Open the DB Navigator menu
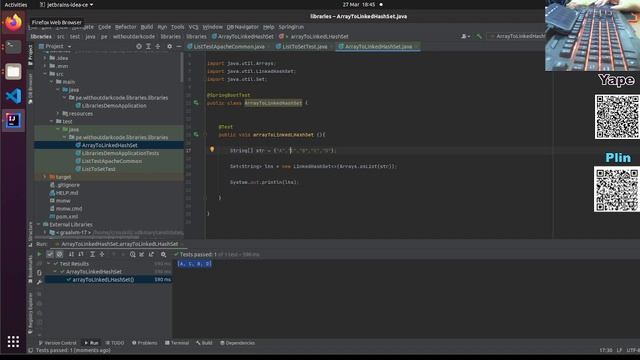 242,27
